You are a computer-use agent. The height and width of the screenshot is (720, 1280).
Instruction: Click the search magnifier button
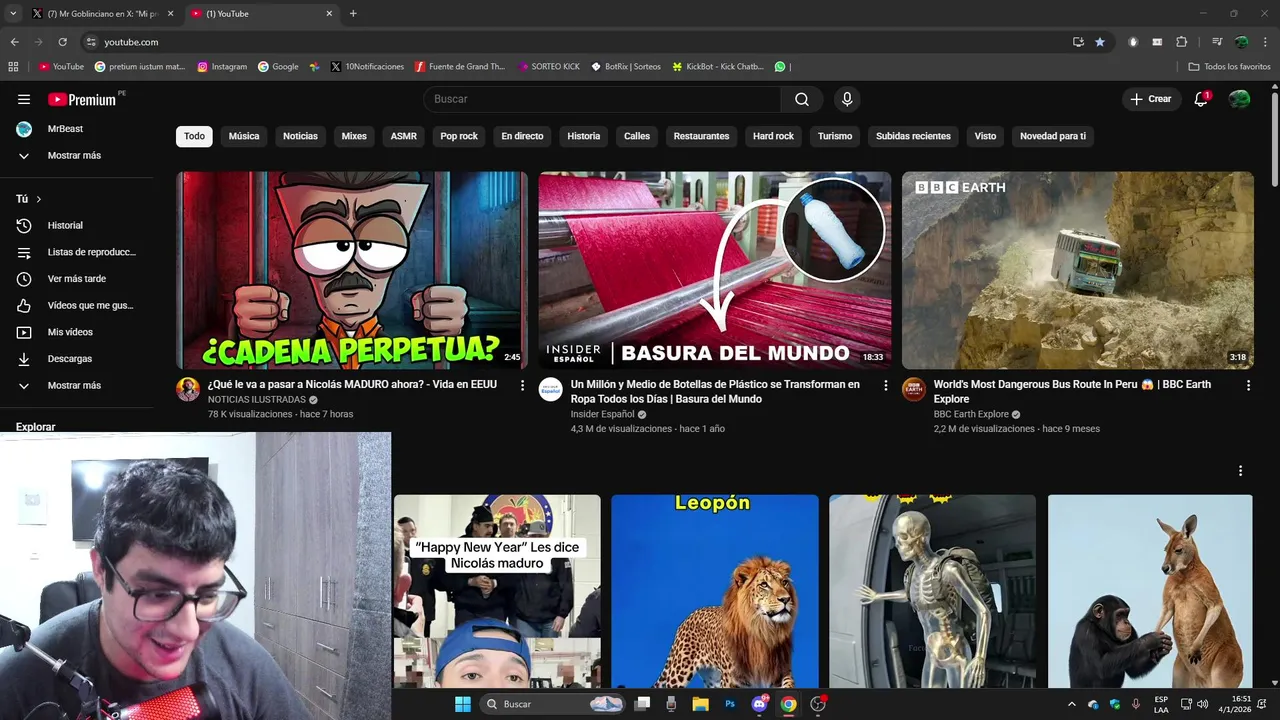(x=802, y=99)
